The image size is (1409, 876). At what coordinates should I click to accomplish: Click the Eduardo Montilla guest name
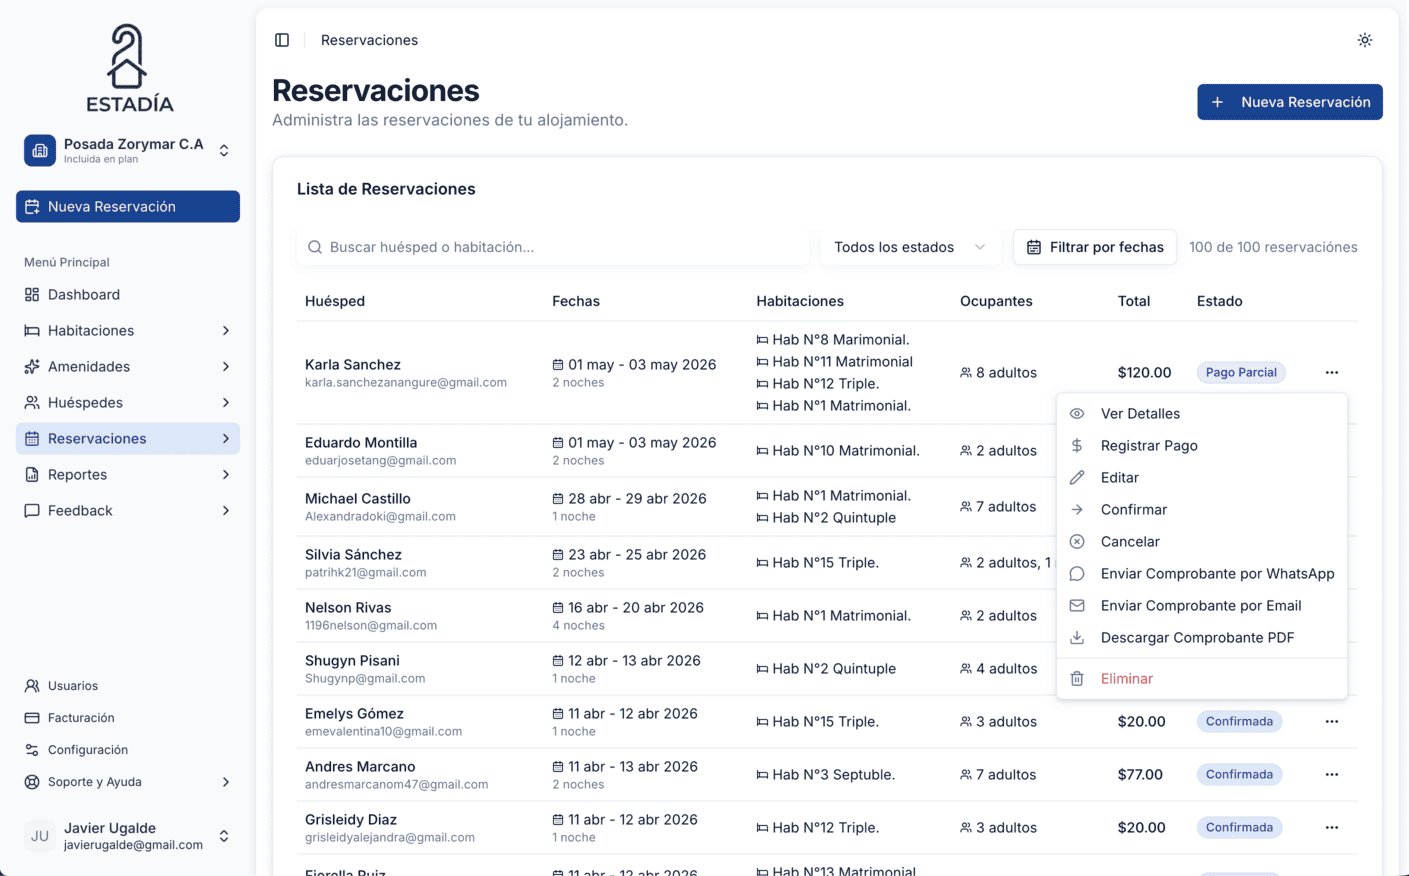click(x=361, y=442)
